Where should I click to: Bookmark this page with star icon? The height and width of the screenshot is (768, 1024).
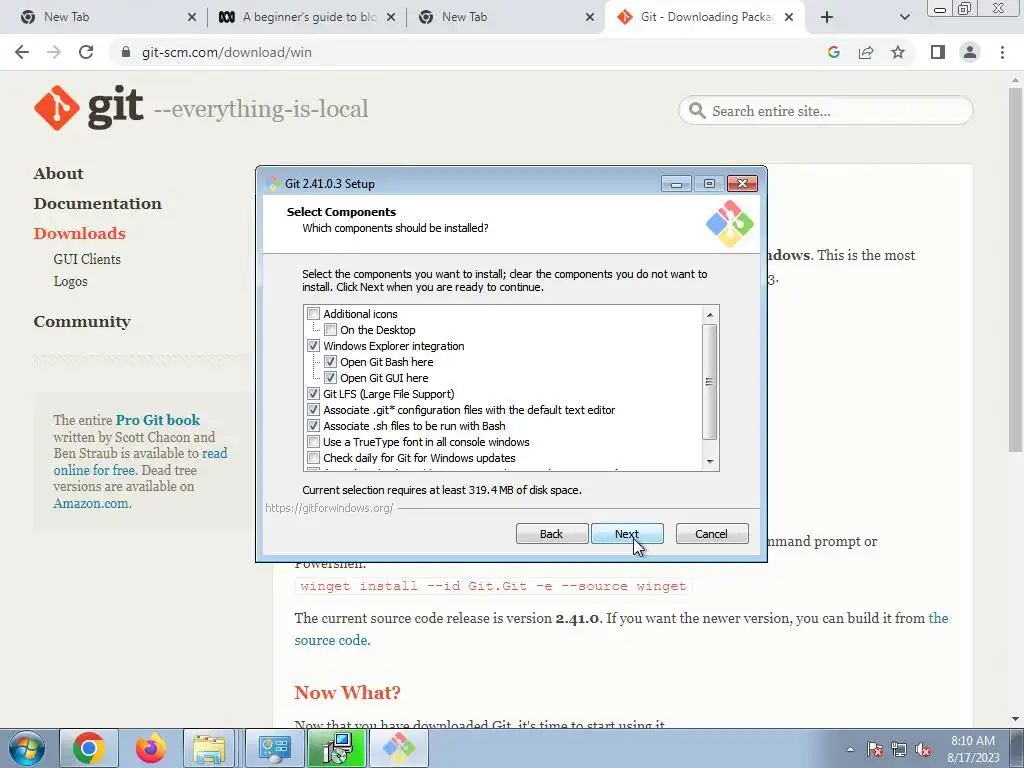tap(898, 52)
